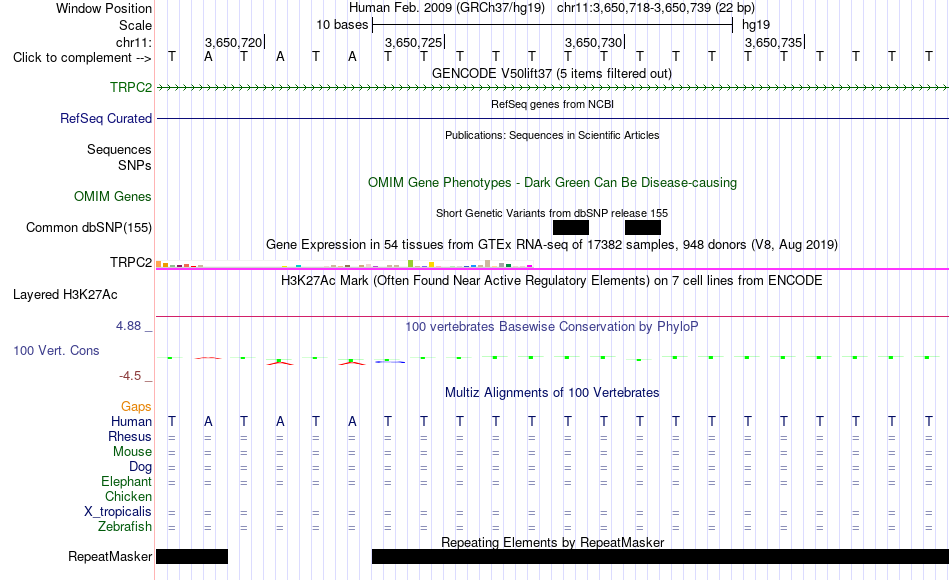Click the RefSeq Curated track label
The image size is (950, 580).
(105, 118)
